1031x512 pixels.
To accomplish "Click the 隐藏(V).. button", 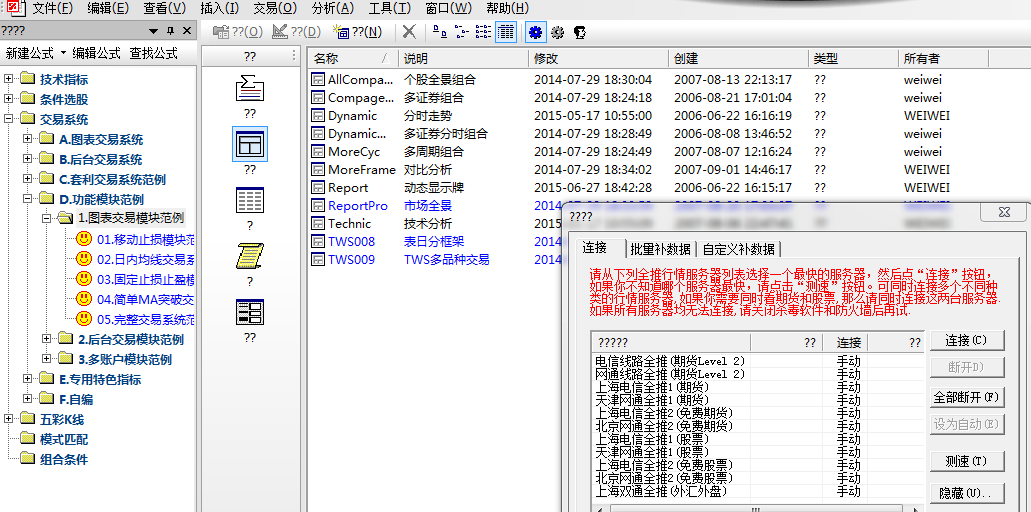I will (x=967, y=493).
